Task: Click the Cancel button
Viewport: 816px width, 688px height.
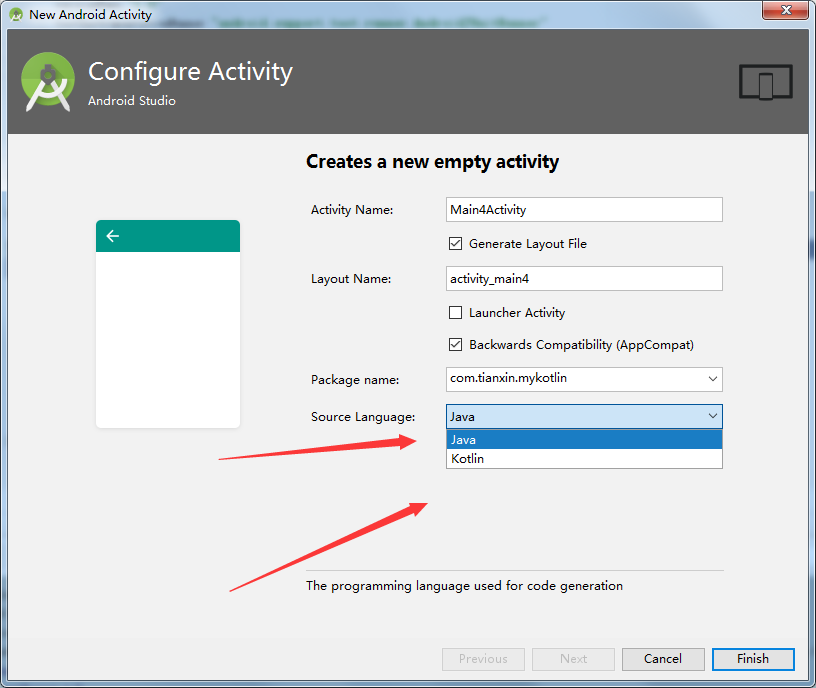Action: point(663,659)
